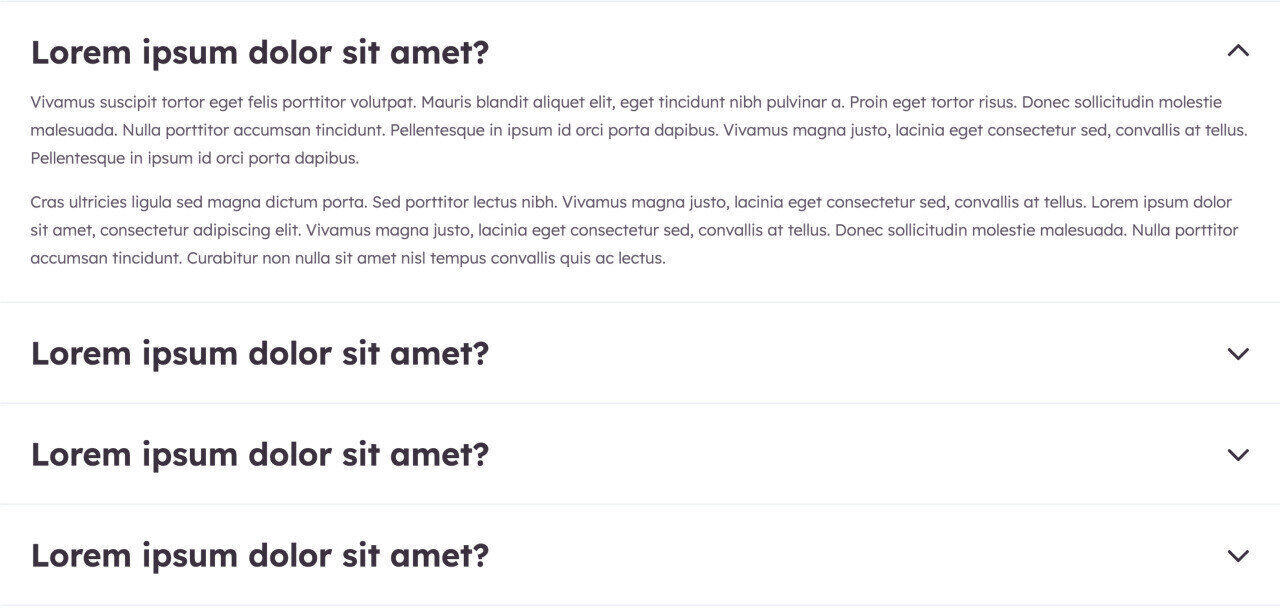Collapse the open answer using the up chevron
Image resolution: width=1281 pixels, height=611 pixels.
tap(1238, 51)
